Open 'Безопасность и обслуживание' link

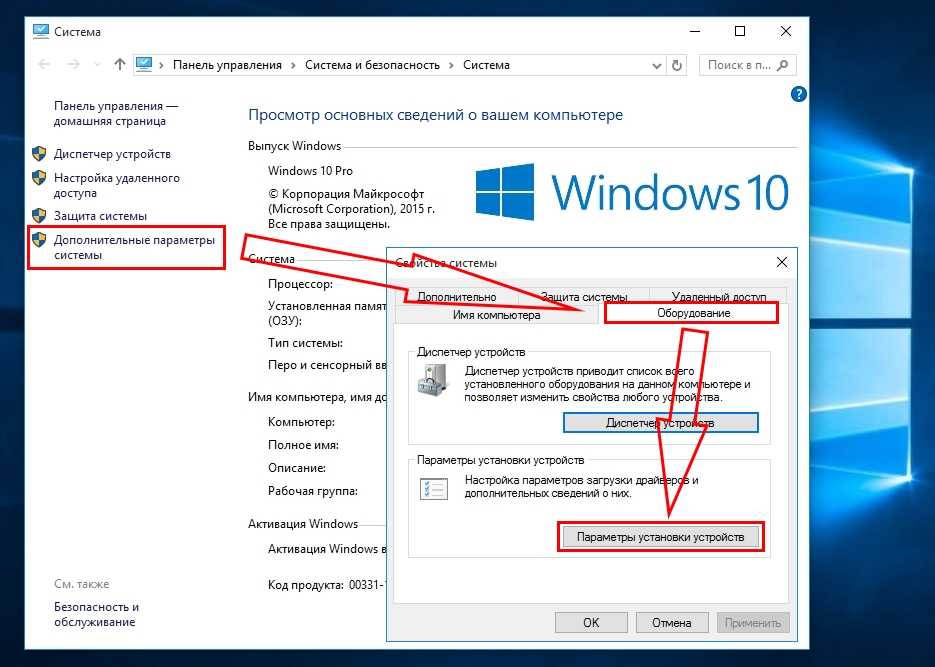point(97,614)
